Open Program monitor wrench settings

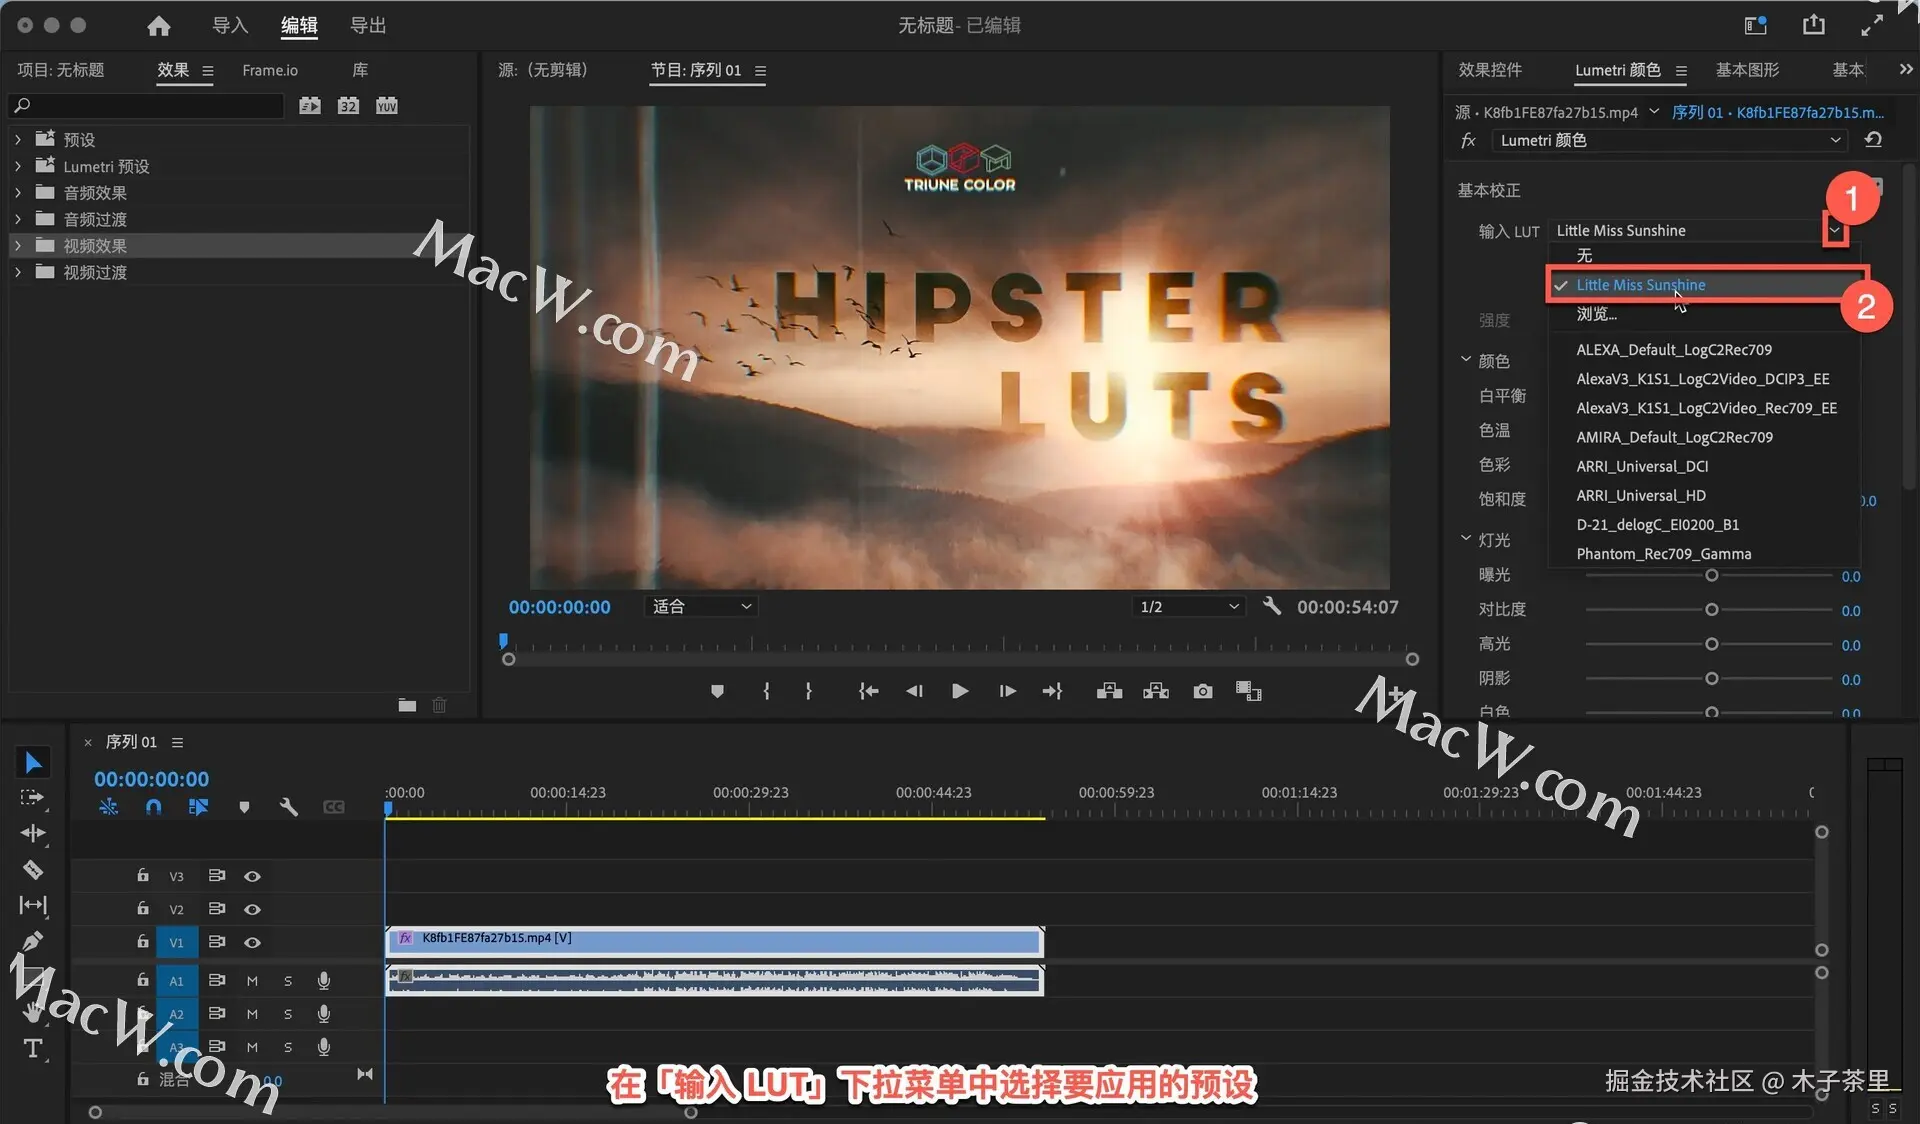tap(1272, 606)
